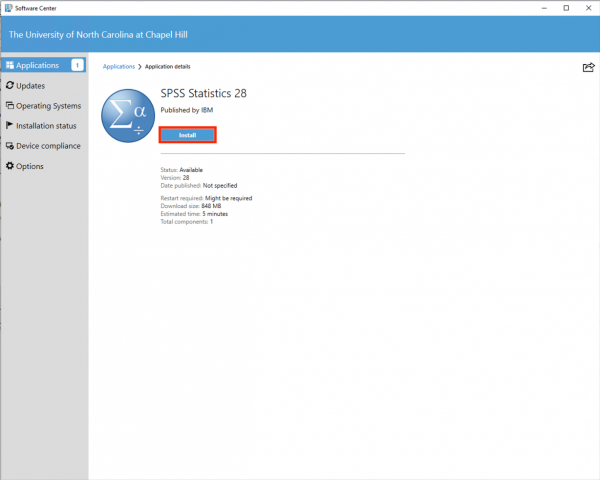Open the share application icon
Screen dimensions: 600x480
[588, 67]
